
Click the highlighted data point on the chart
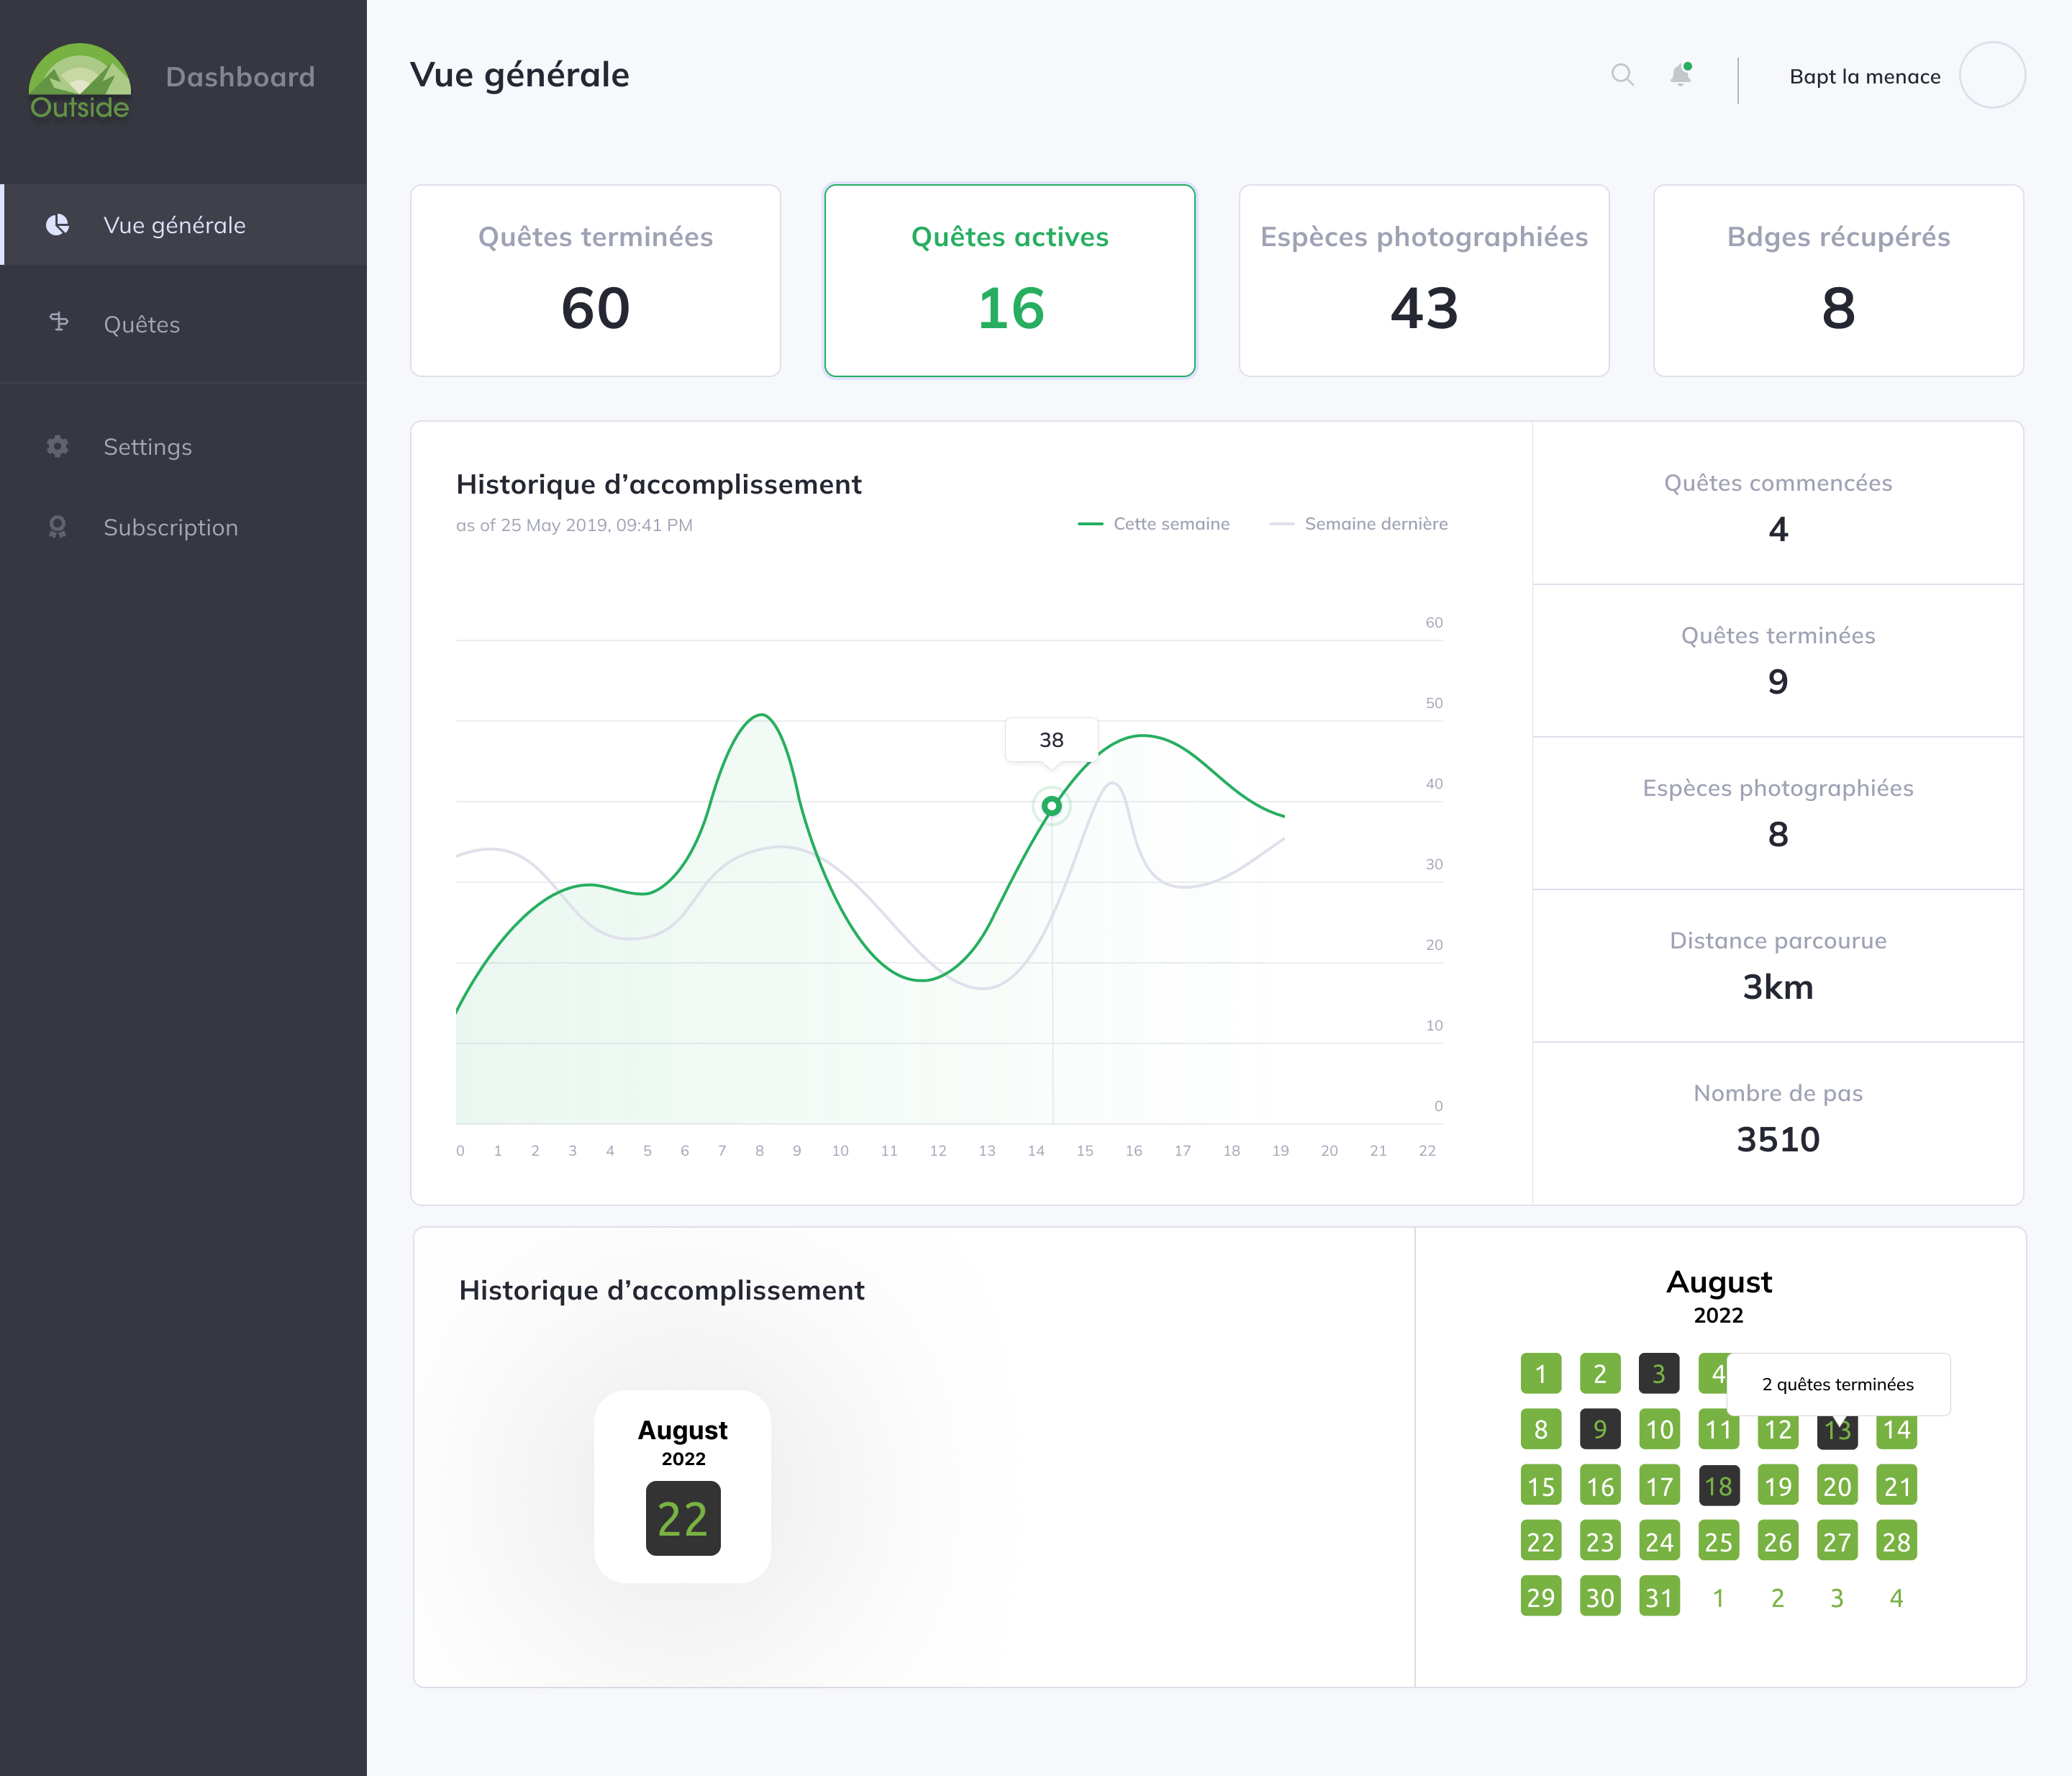click(1052, 806)
